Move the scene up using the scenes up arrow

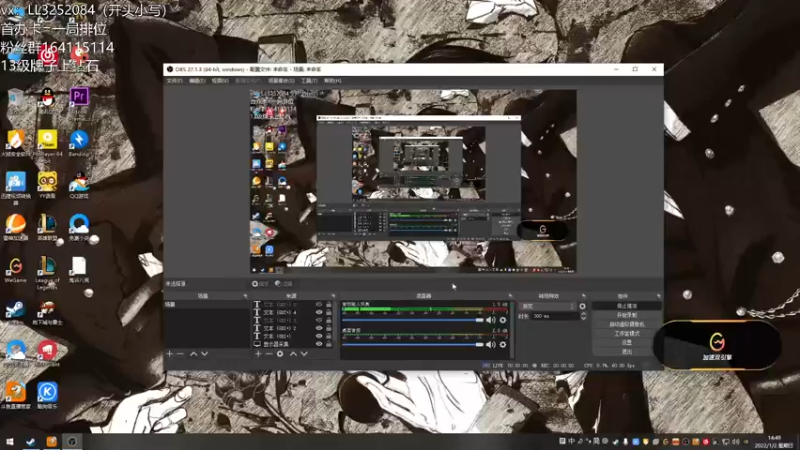point(193,354)
